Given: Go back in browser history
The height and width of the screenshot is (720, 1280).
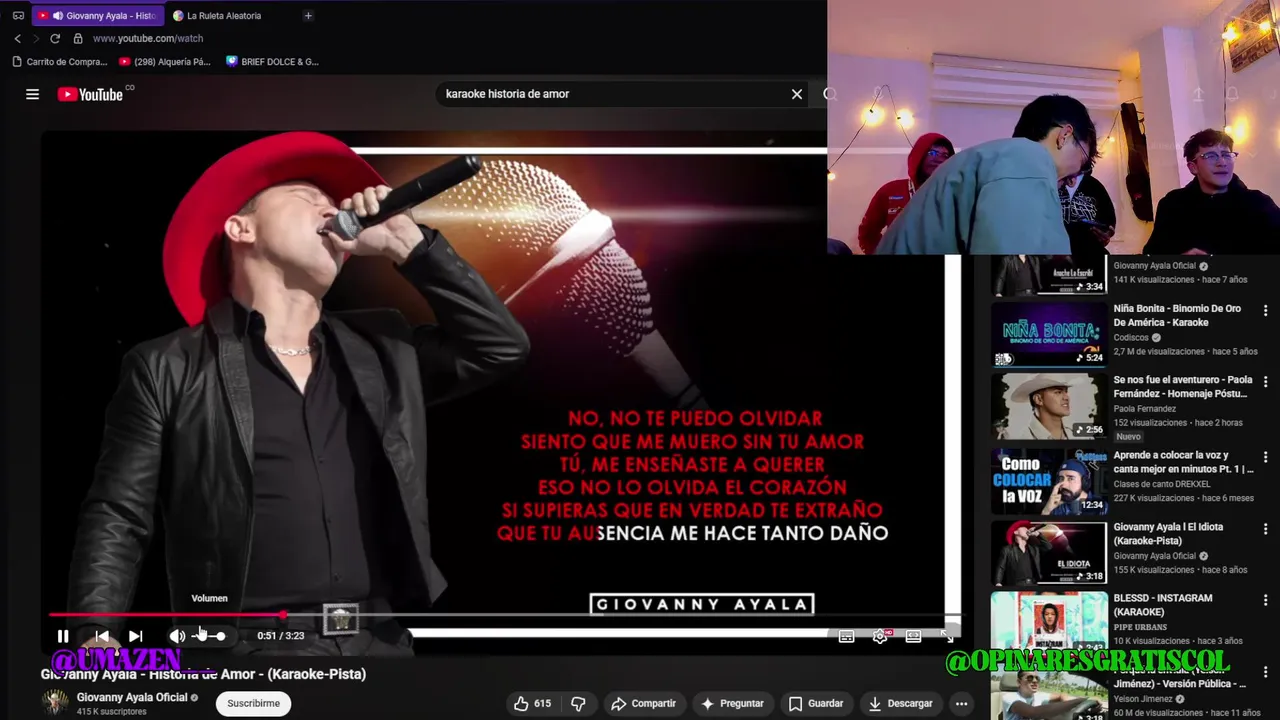Looking at the screenshot, I should [x=17, y=38].
